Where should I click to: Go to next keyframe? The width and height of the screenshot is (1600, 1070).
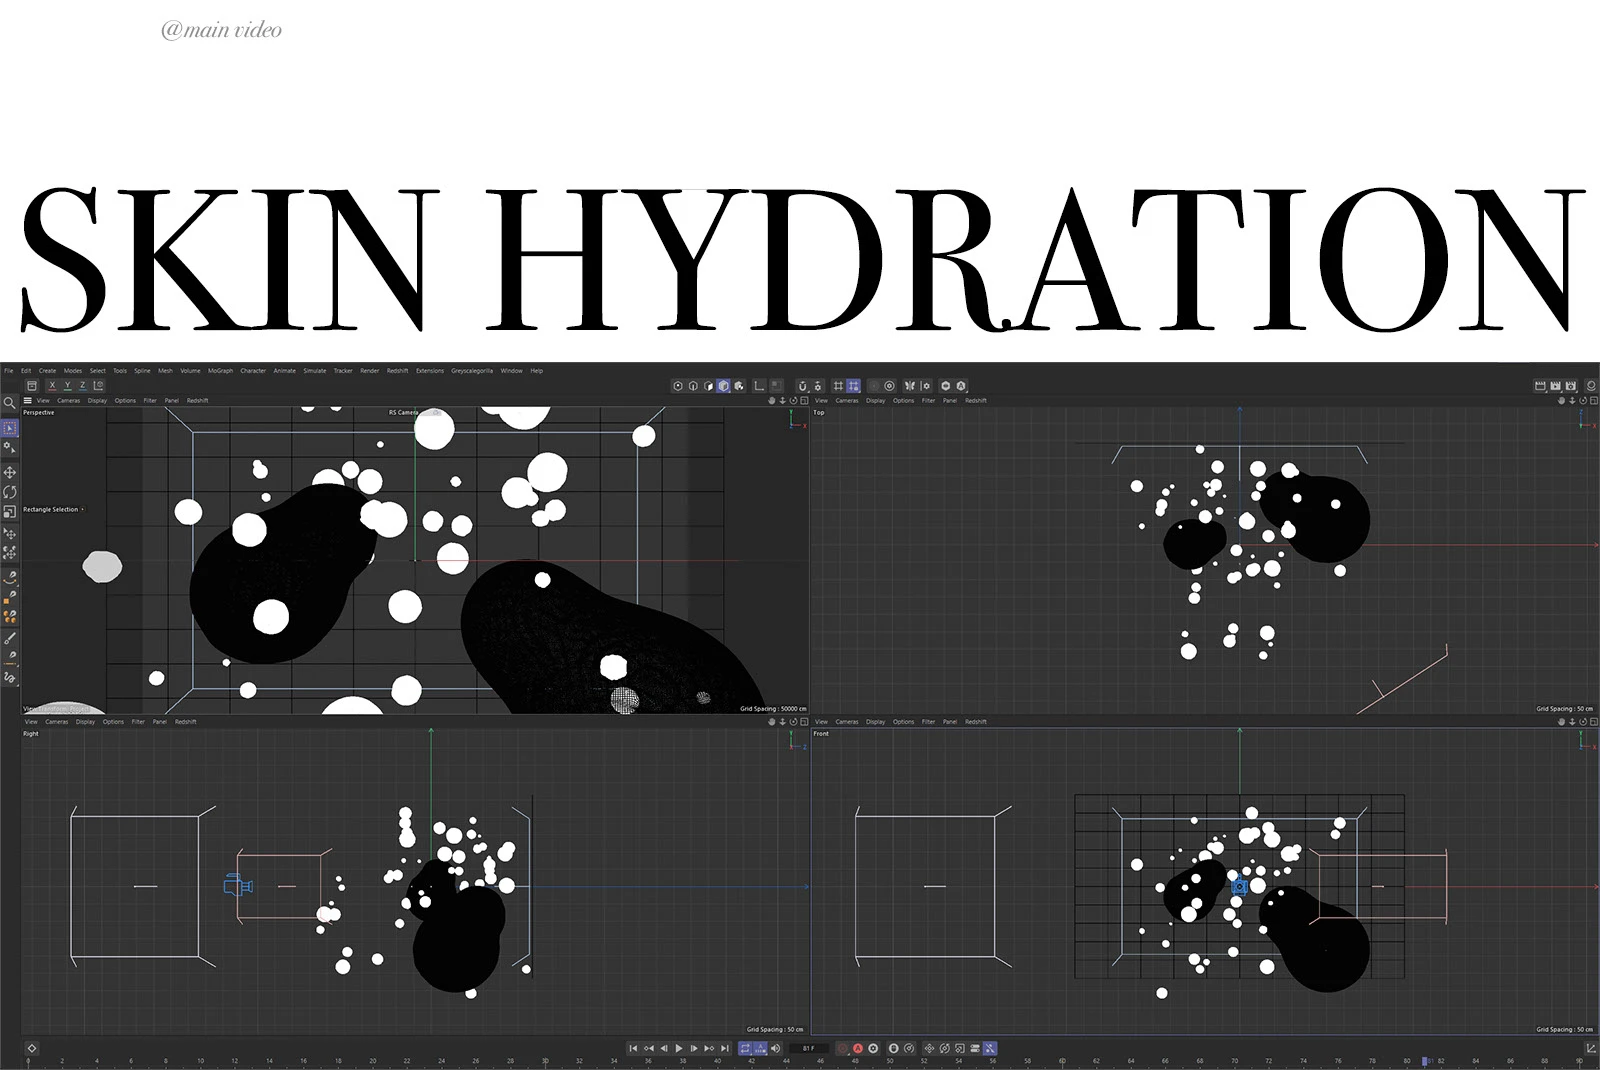click(x=709, y=1048)
